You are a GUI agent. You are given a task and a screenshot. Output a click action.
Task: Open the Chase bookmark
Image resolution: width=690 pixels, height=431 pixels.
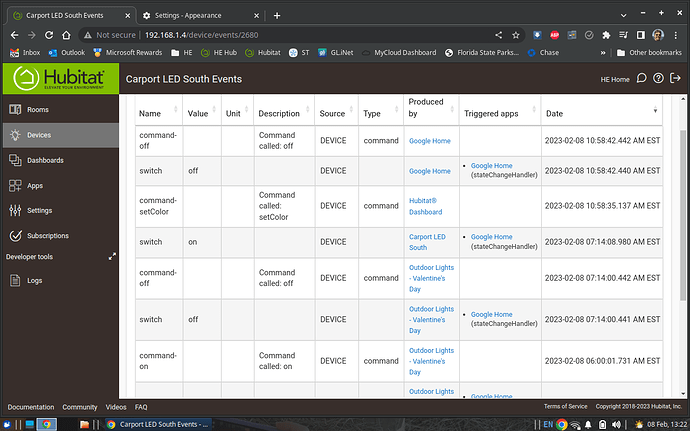(543, 52)
